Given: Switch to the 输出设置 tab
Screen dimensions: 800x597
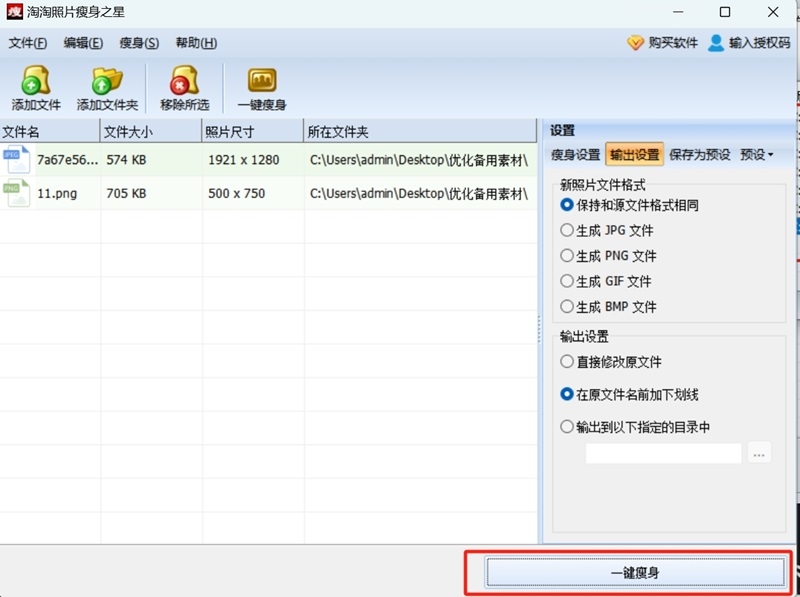Looking at the screenshot, I should click(635, 155).
